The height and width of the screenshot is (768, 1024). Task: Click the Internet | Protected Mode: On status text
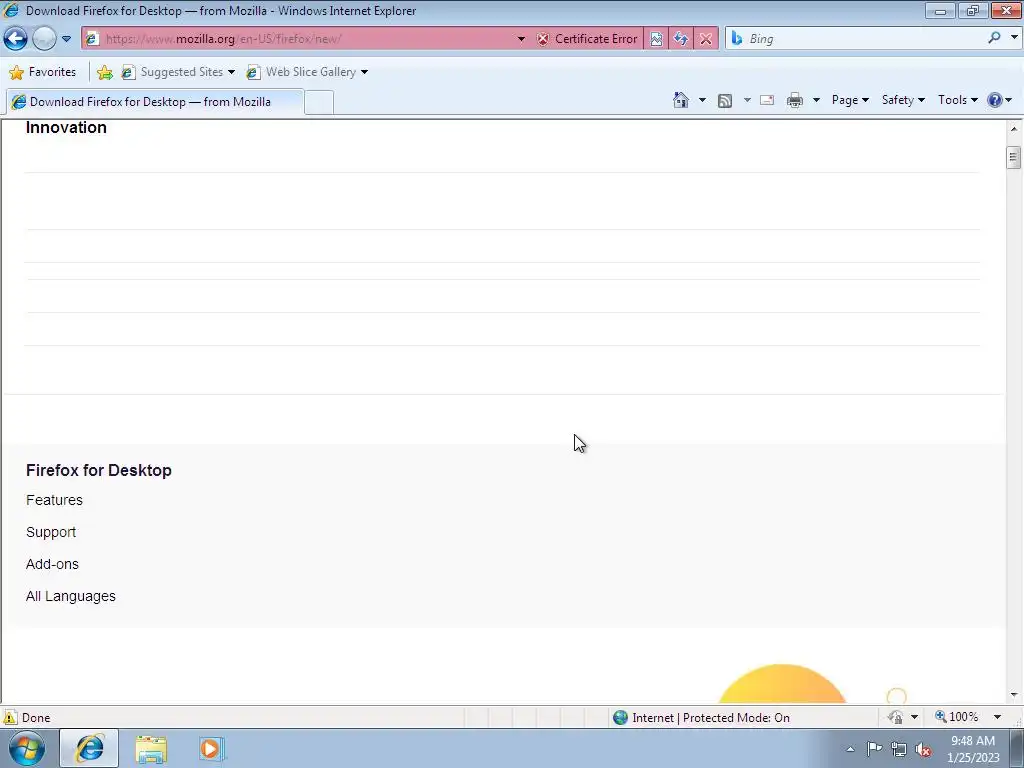coord(711,718)
